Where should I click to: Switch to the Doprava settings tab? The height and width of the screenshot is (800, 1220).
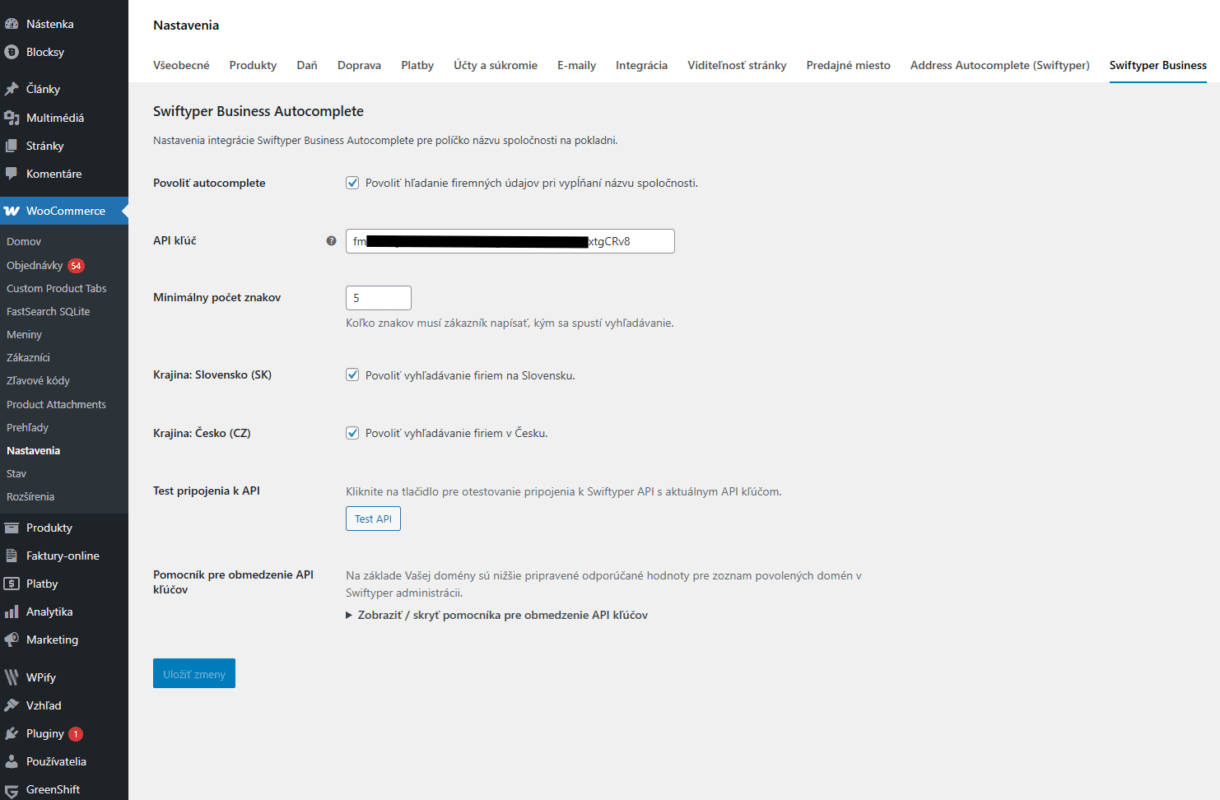click(359, 65)
